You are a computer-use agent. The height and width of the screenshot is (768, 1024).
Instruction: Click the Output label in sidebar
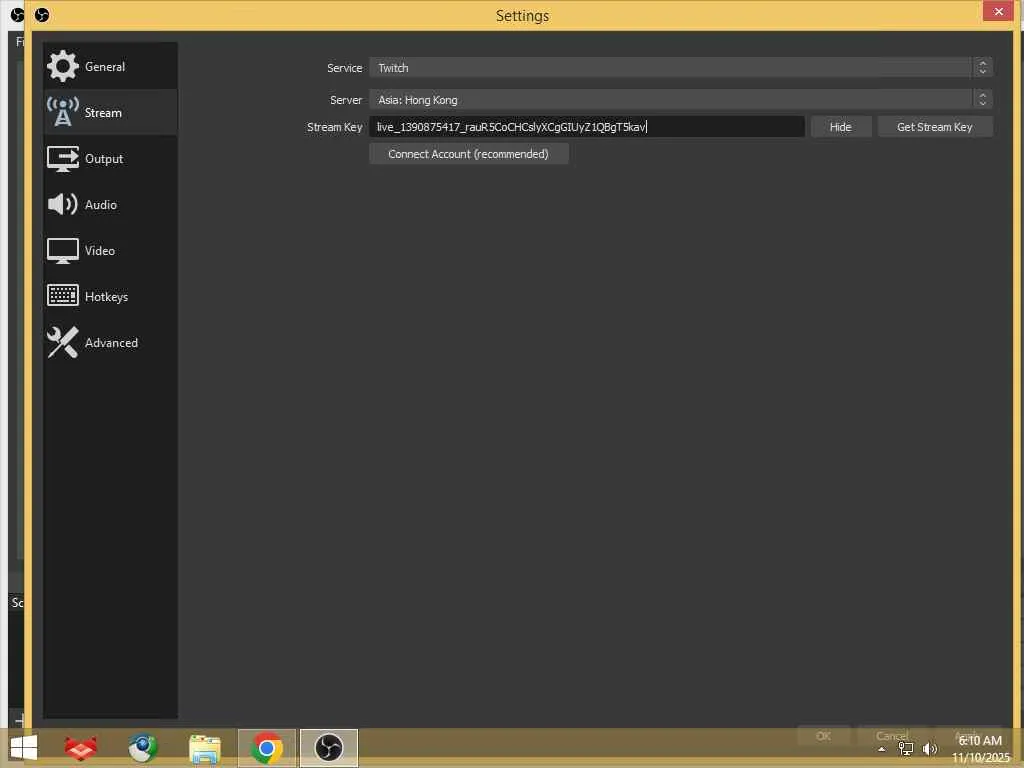(x=104, y=159)
